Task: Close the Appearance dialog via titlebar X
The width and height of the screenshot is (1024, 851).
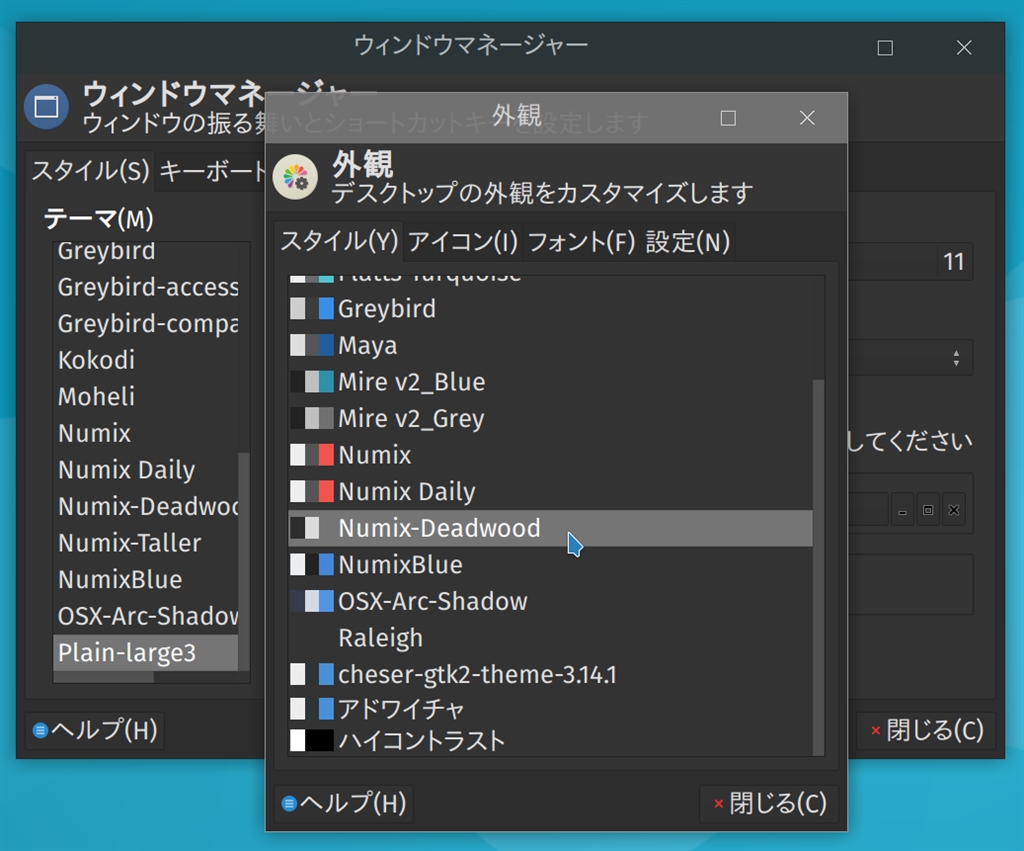Action: [x=807, y=118]
